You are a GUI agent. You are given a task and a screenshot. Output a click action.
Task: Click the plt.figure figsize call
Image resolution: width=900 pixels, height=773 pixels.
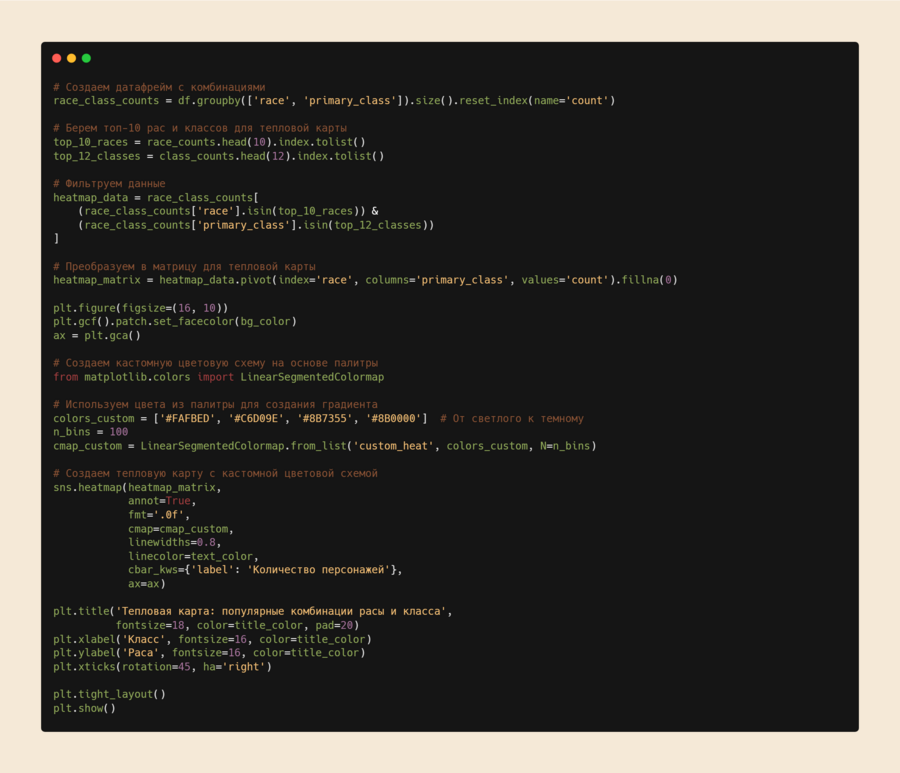point(140,308)
